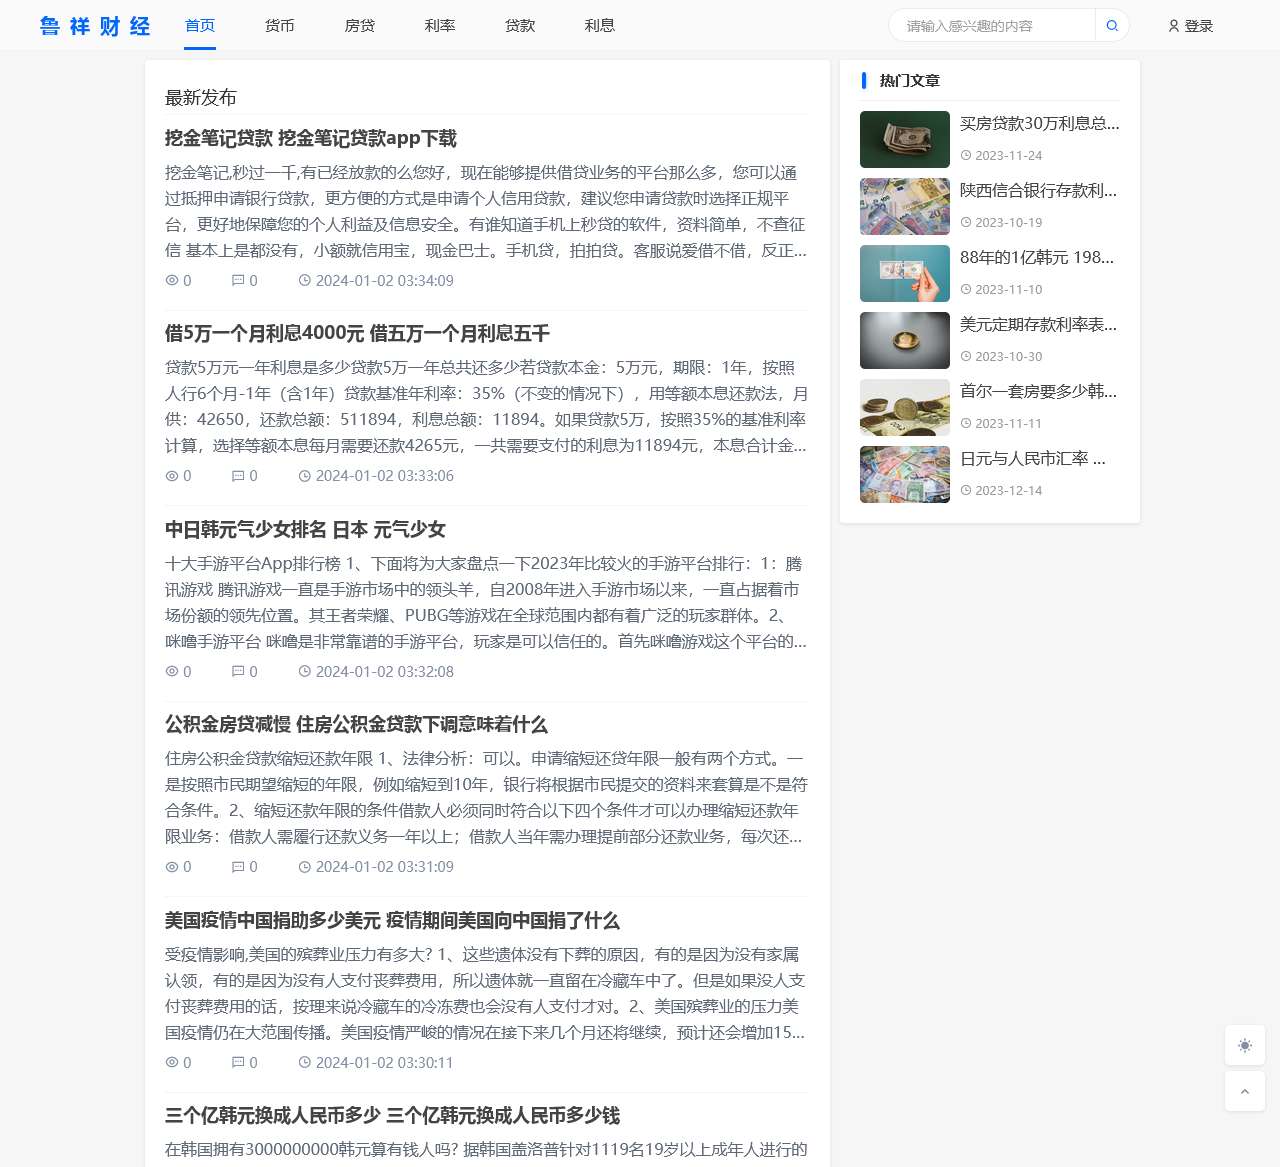
Task: Click date text 2023-11-11
Action: (x=1009, y=424)
